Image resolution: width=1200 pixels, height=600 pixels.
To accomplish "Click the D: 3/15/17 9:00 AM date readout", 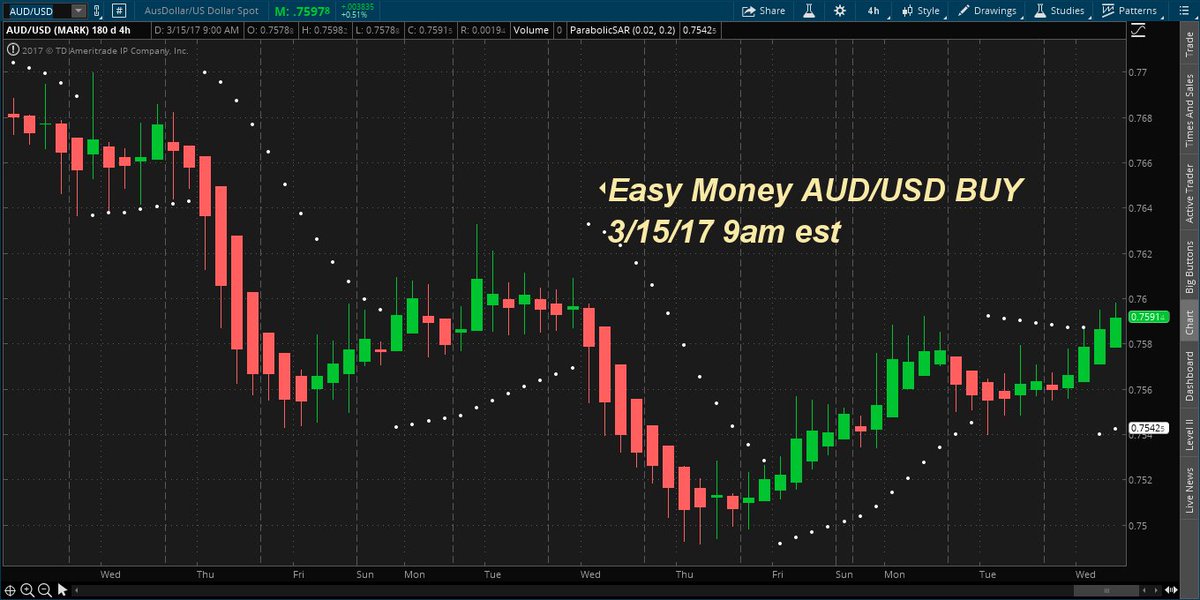I will pos(197,31).
